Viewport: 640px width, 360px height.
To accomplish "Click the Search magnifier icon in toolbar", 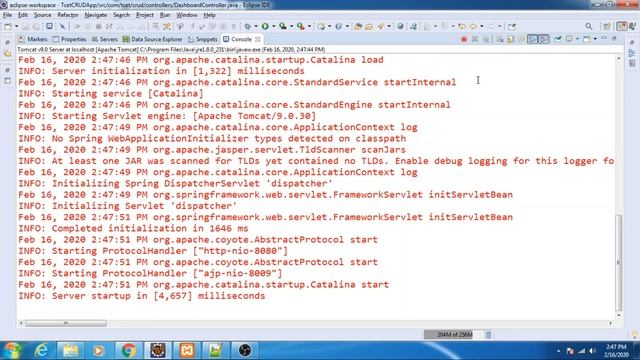I will [589, 27].
